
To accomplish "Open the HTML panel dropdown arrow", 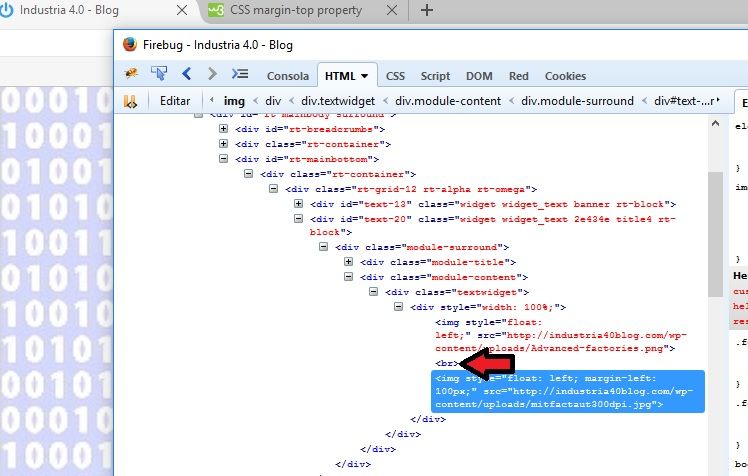I will (364, 76).
